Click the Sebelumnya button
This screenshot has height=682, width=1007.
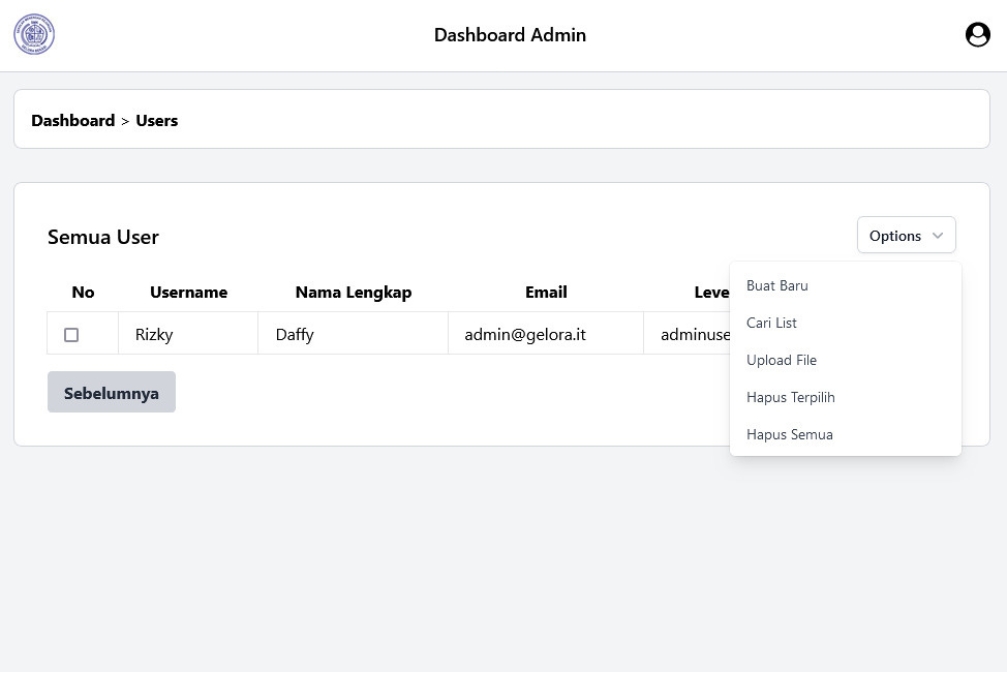coord(111,392)
